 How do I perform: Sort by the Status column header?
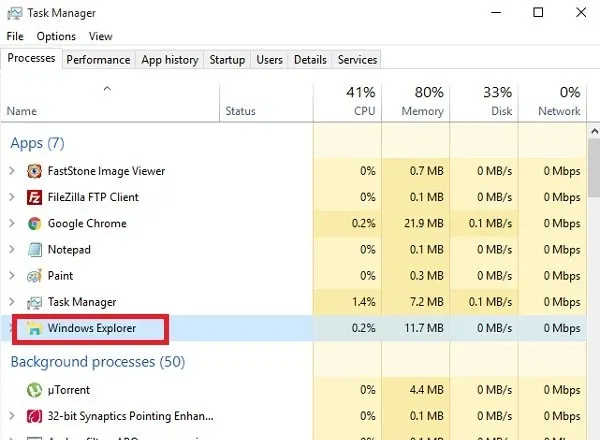(x=266, y=103)
